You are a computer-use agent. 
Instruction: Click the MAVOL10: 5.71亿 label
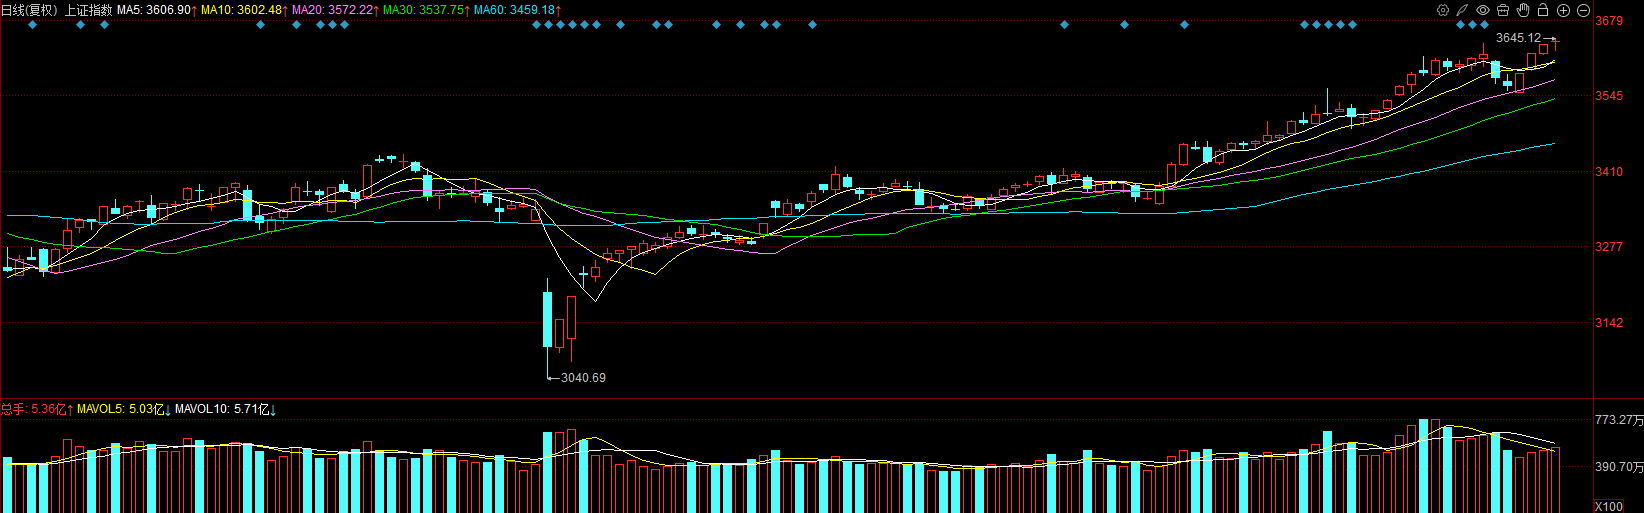click(x=222, y=409)
